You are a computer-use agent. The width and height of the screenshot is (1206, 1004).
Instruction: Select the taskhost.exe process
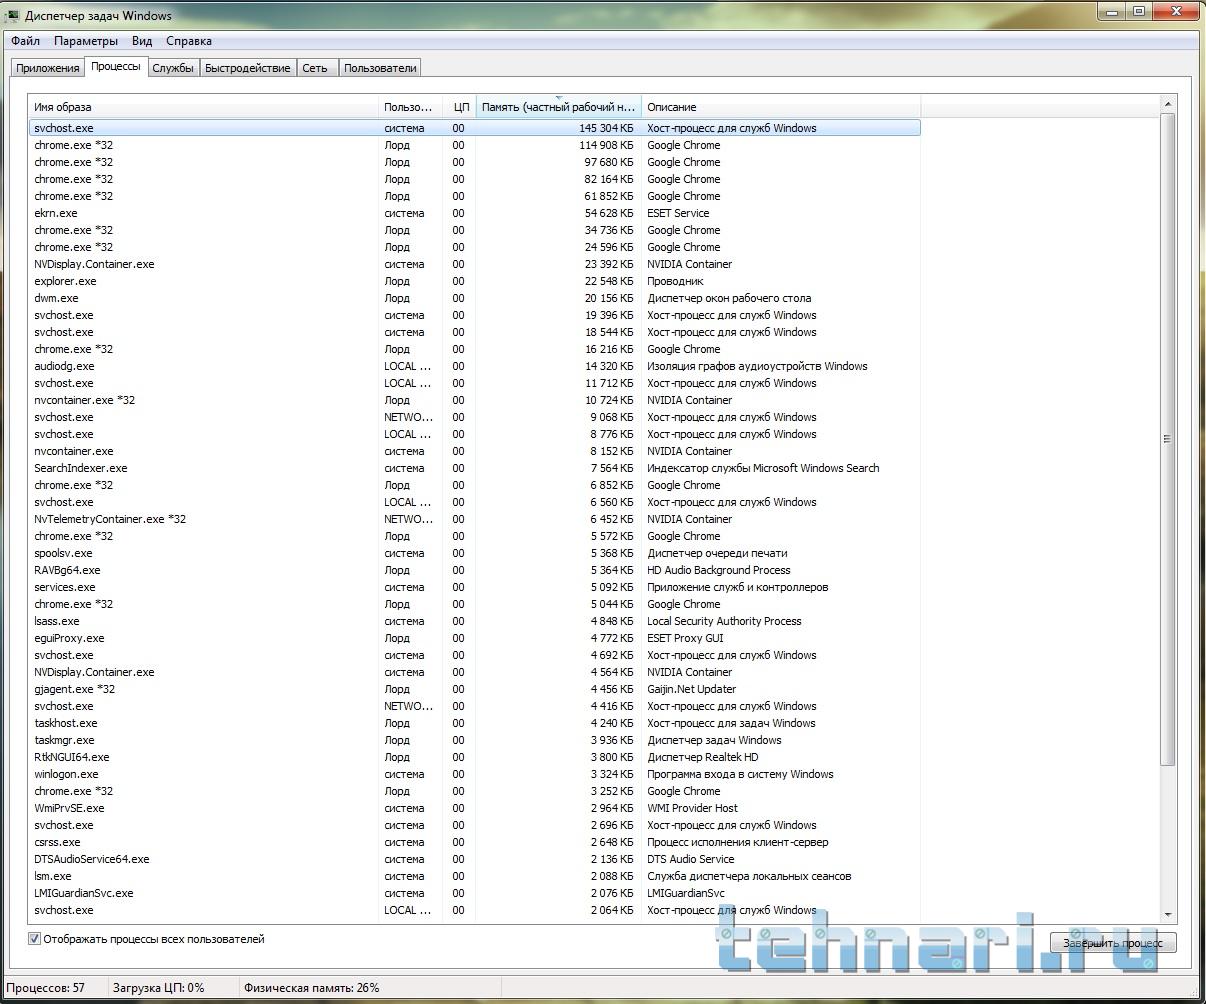(475, 723)
